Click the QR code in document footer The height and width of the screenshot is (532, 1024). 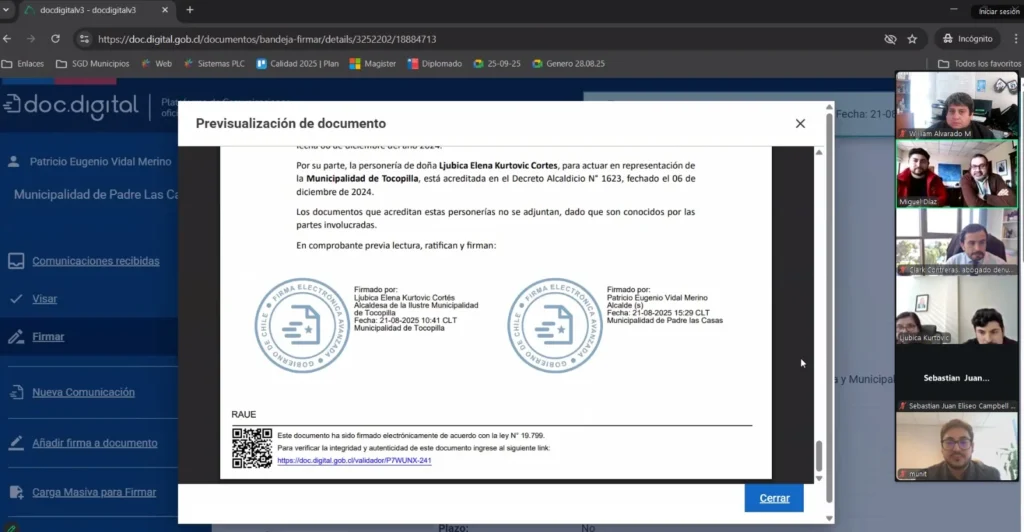click(x=252, y=448)
